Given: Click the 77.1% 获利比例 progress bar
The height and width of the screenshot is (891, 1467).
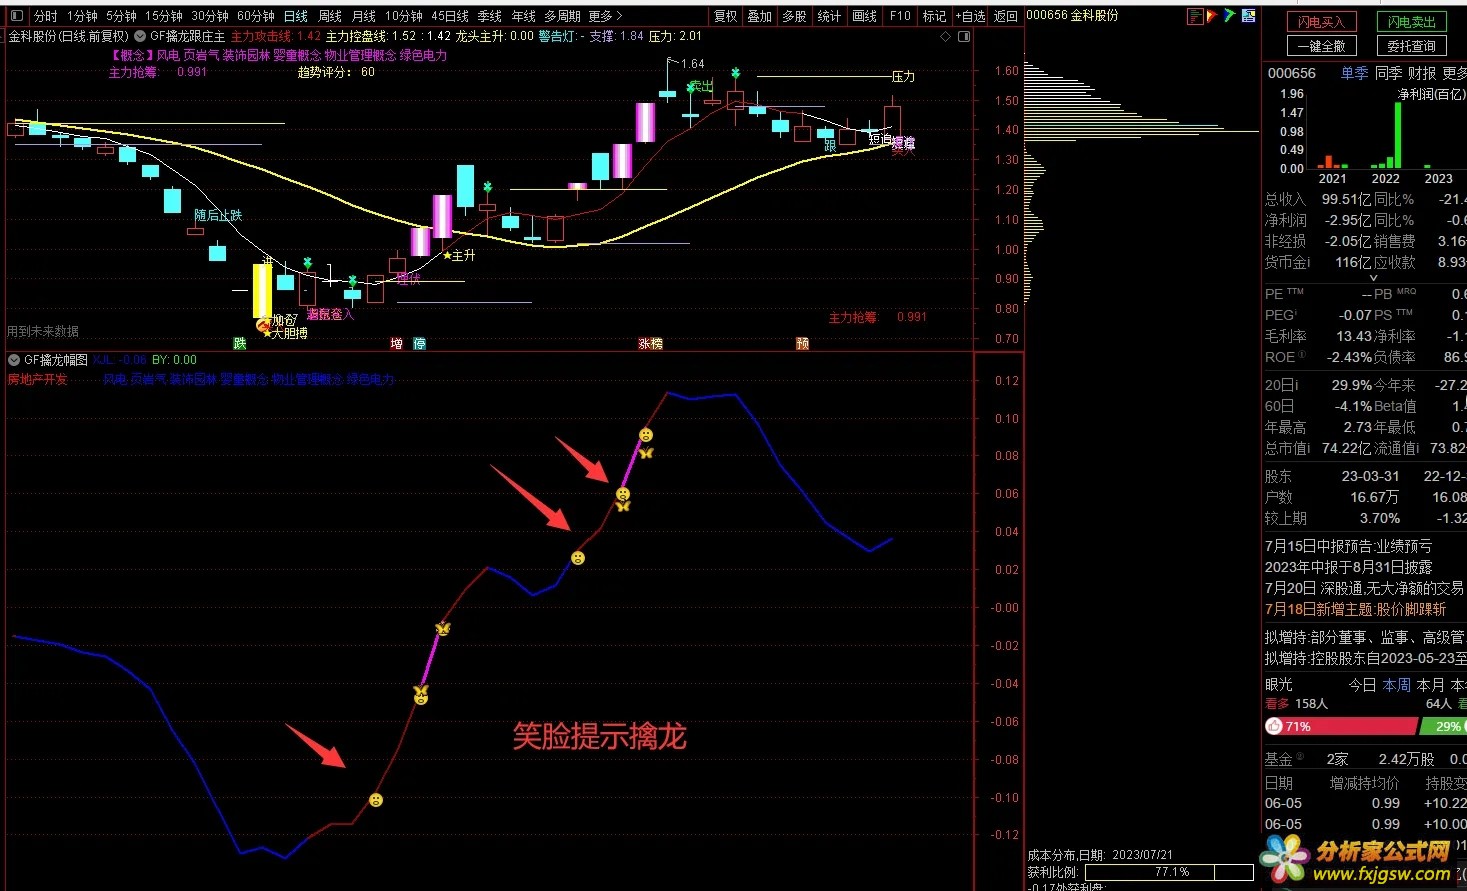Looking at the screenshot, I should [1169, 872].
